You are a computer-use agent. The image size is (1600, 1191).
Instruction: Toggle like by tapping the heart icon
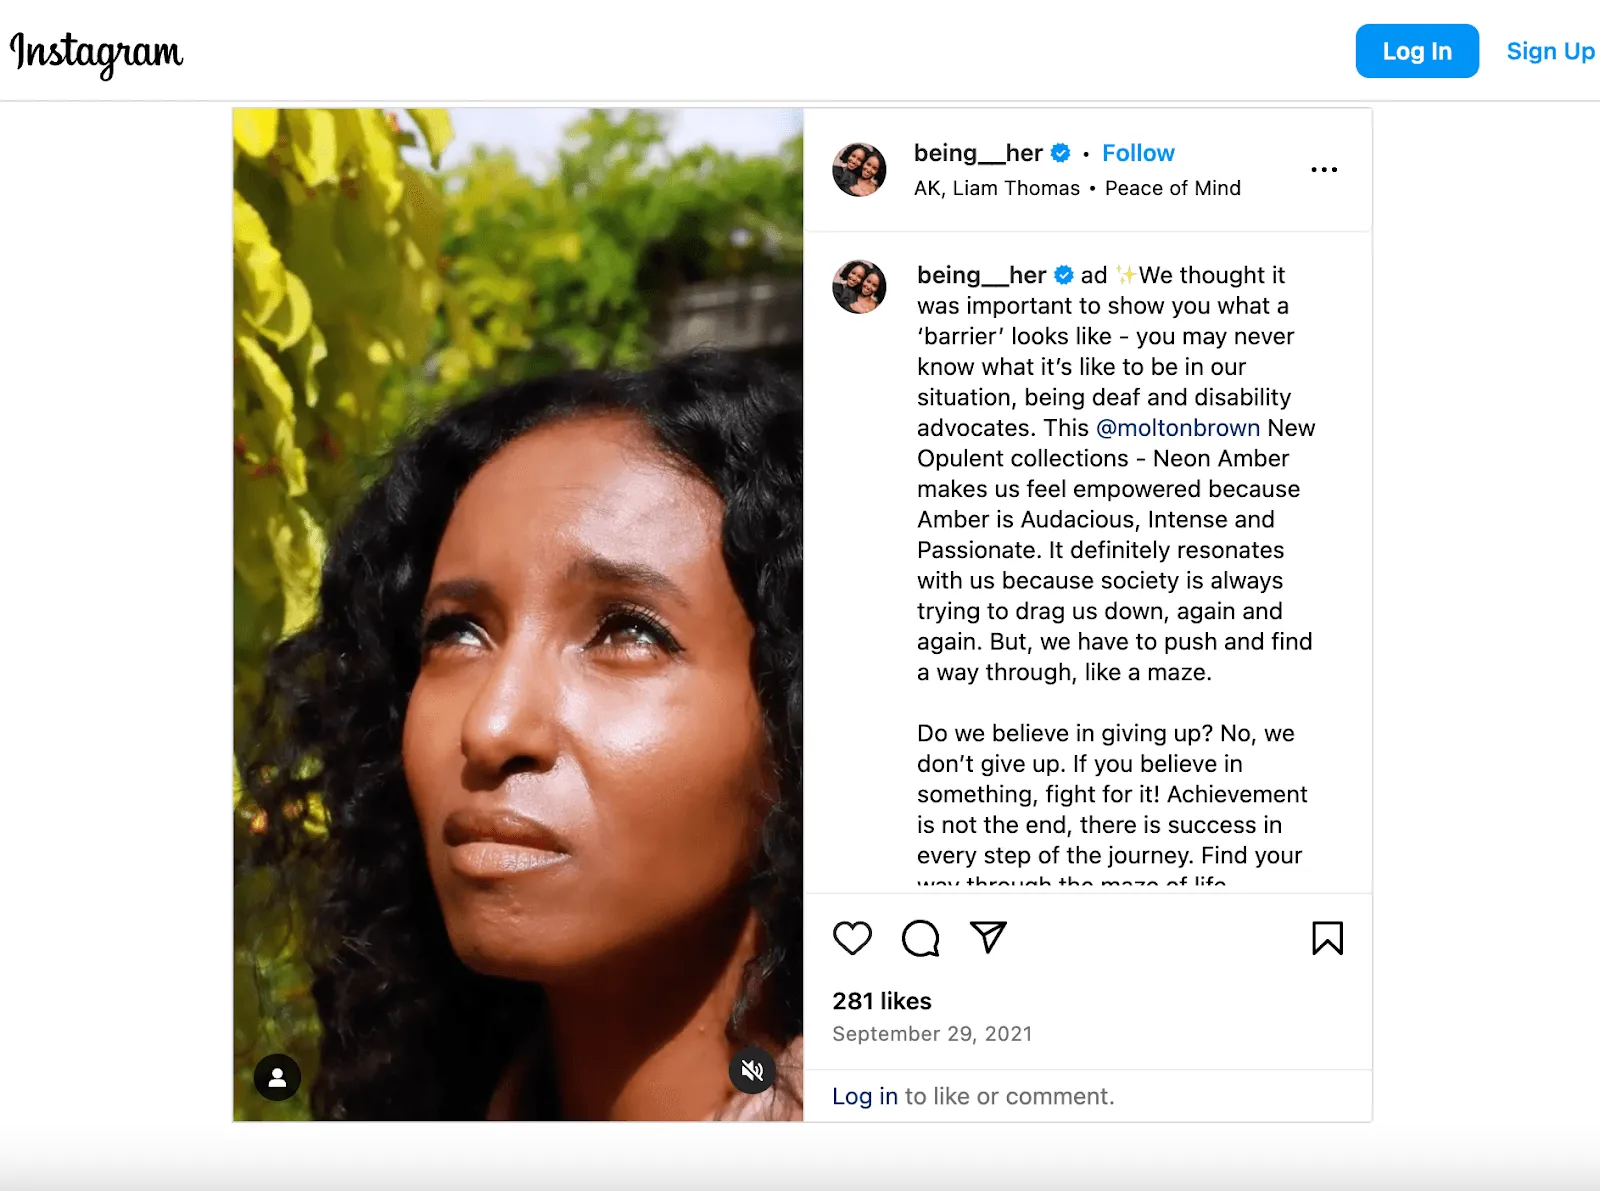pos(852,938)
